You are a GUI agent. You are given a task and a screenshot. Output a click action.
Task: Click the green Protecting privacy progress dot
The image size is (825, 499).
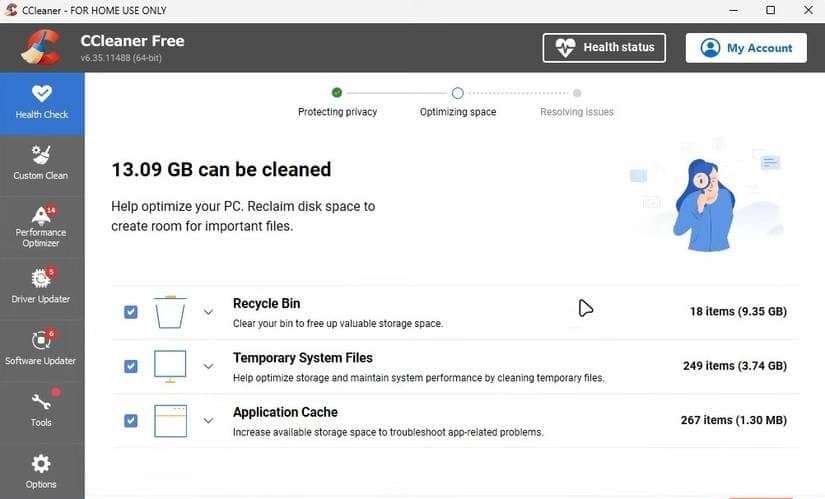click(x=337, y=93)
